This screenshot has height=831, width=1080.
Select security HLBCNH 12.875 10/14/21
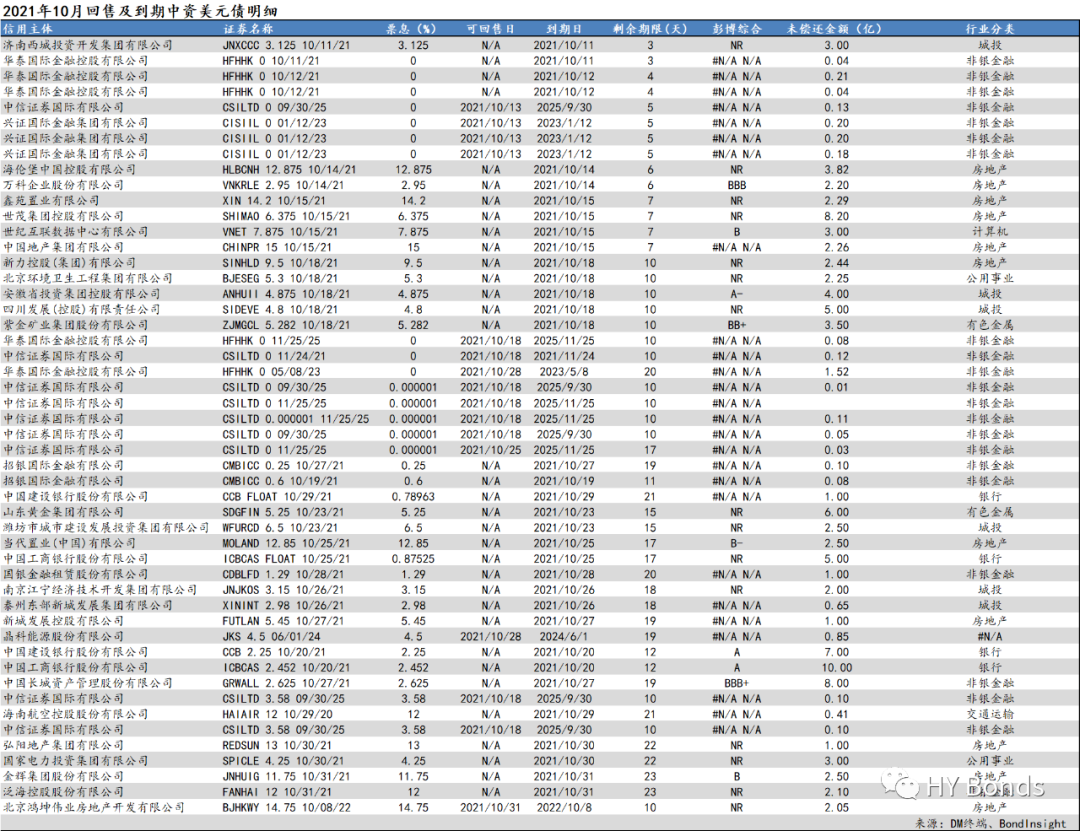pyautogui.click(x=289, y=170)
